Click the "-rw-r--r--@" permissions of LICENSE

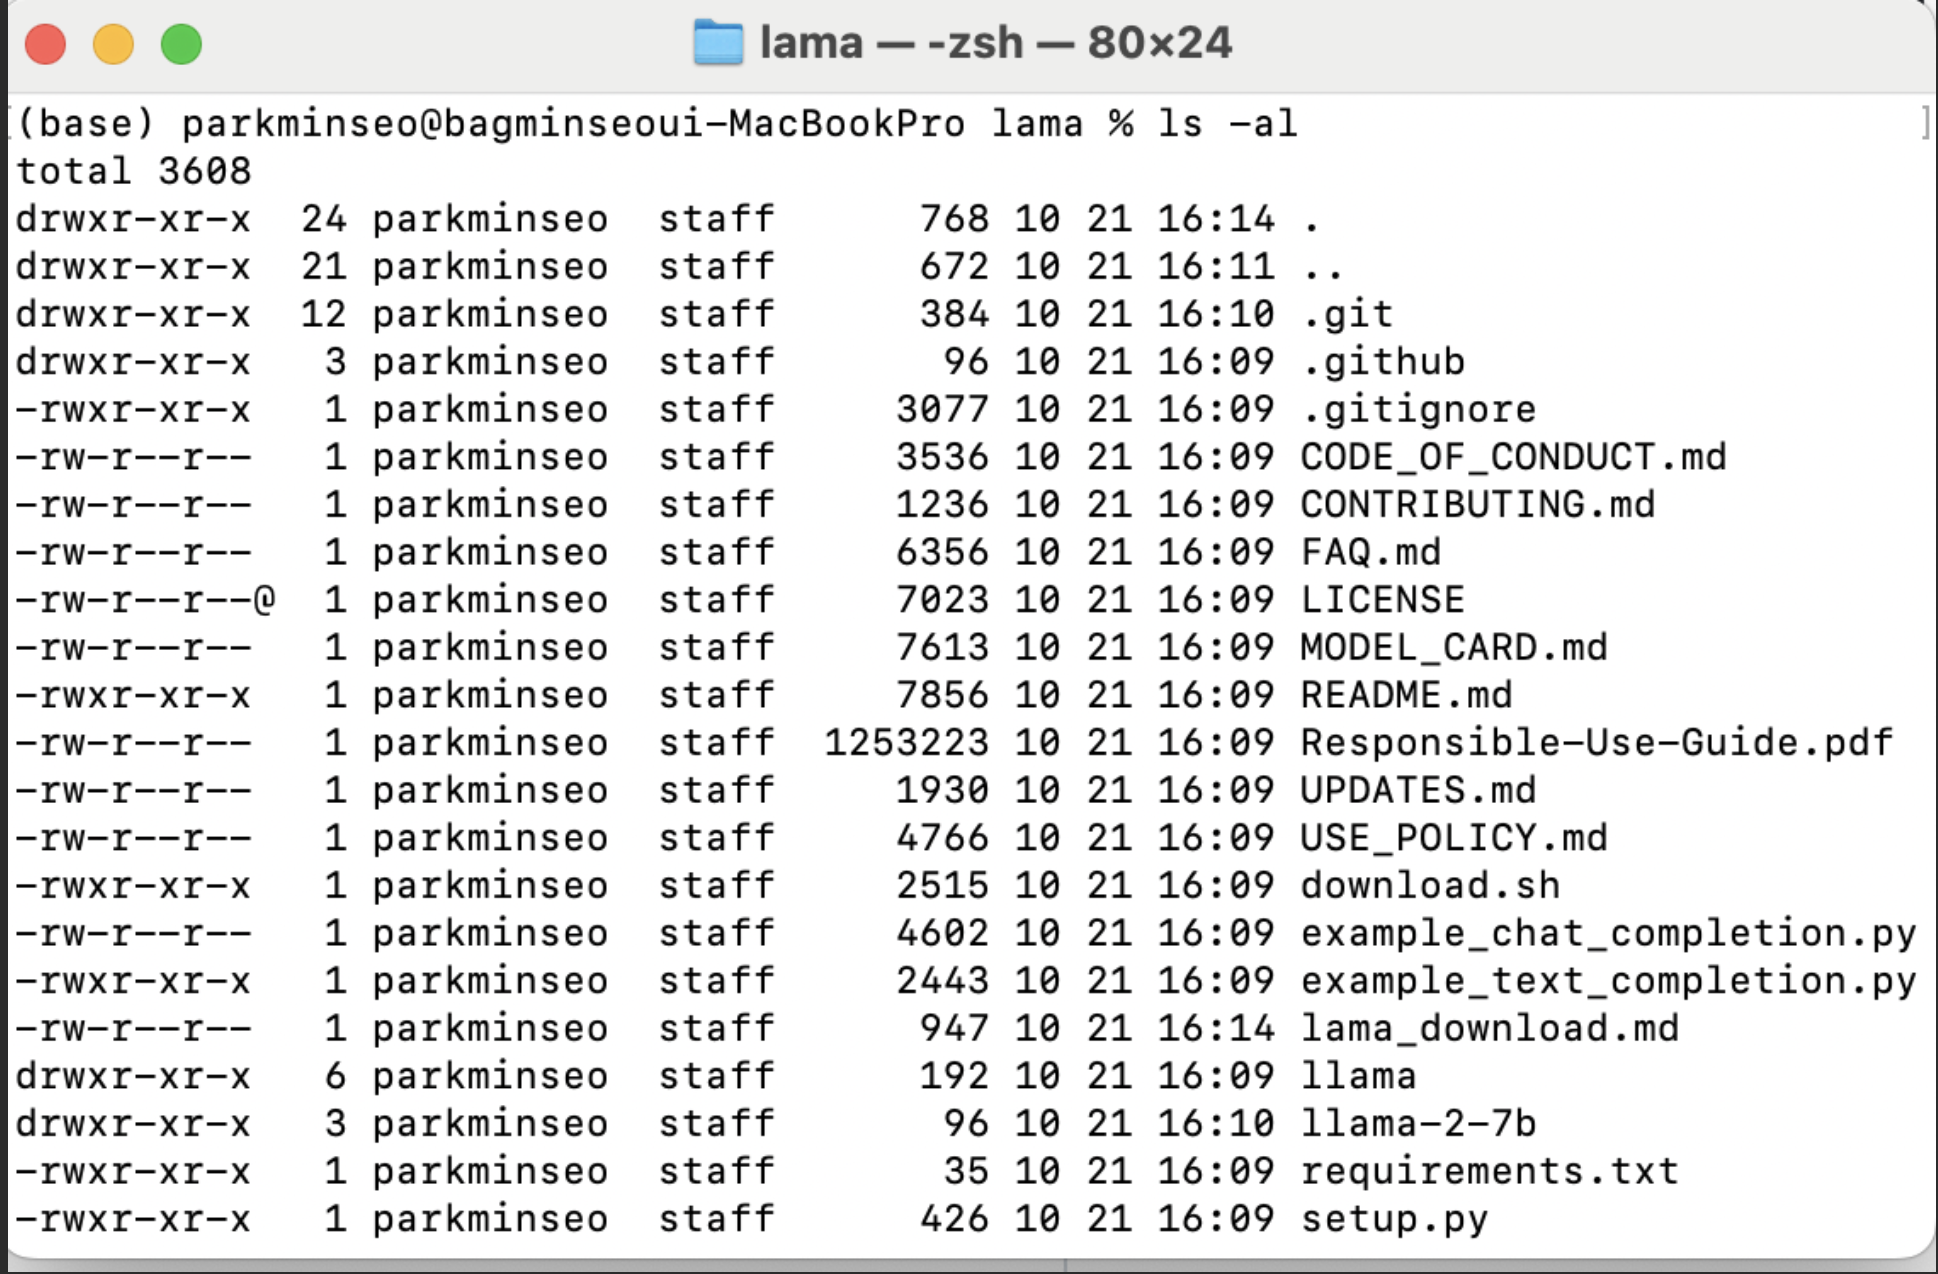(x=145, y=600)
